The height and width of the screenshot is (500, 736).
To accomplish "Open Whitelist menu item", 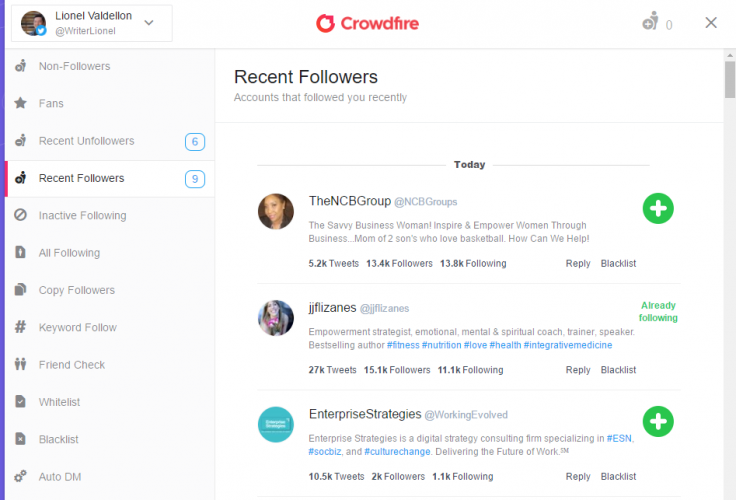I will point(110,402).
